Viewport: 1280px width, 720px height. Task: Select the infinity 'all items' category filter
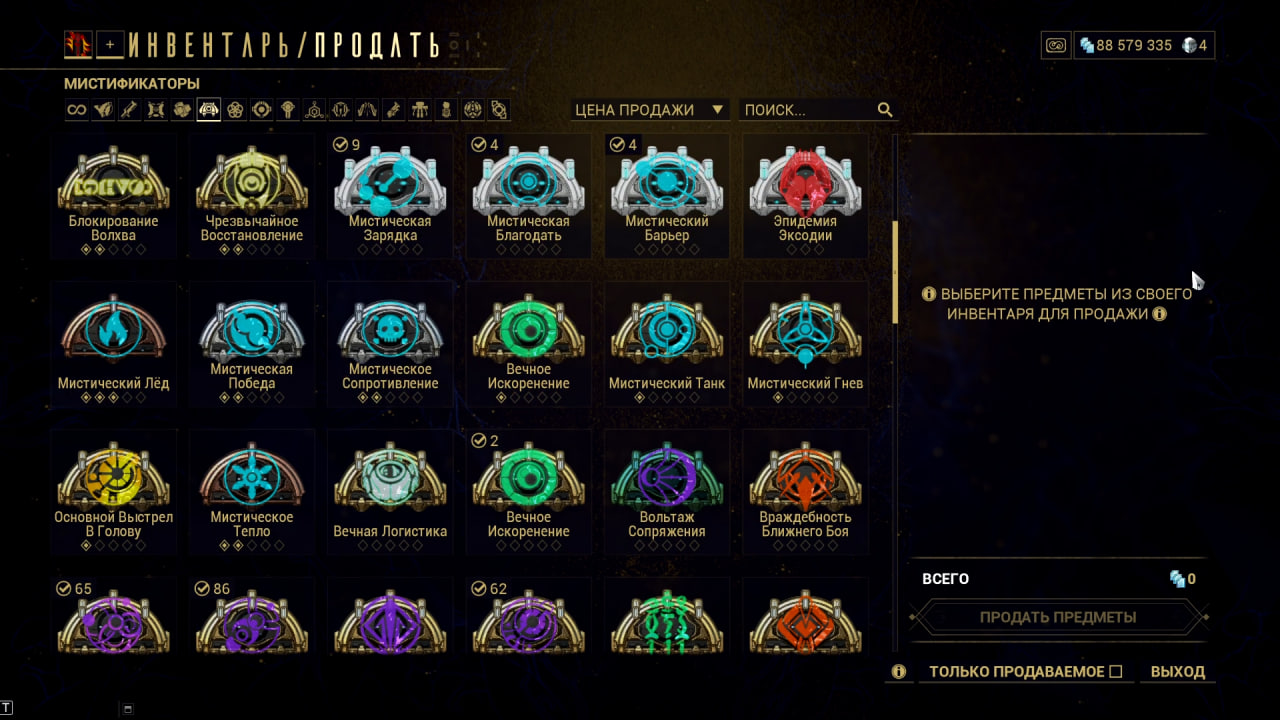[77, 110]
